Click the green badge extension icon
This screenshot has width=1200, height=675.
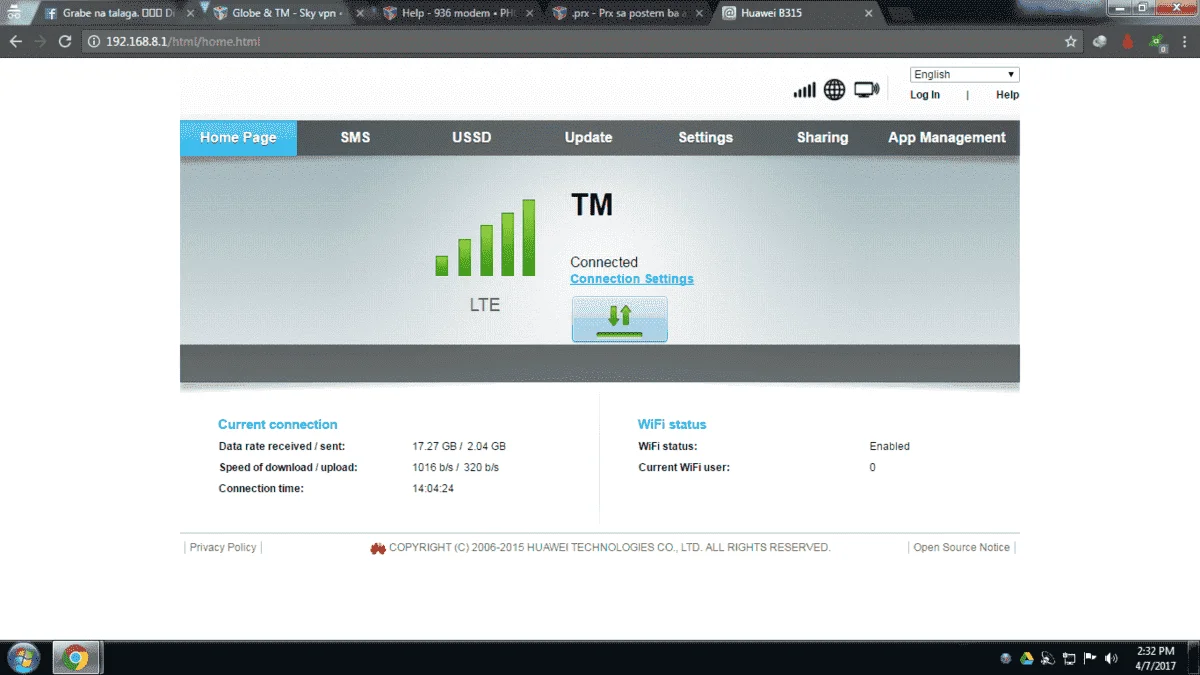(x=1157, y=42)
